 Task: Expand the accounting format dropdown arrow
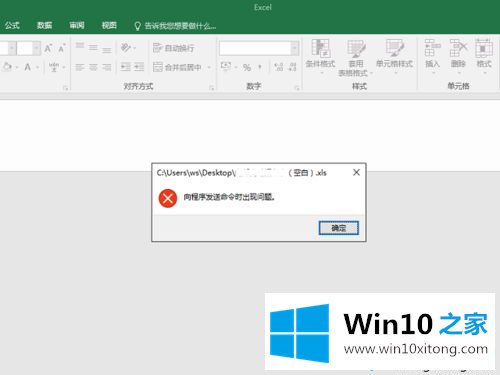coord(236,67)
